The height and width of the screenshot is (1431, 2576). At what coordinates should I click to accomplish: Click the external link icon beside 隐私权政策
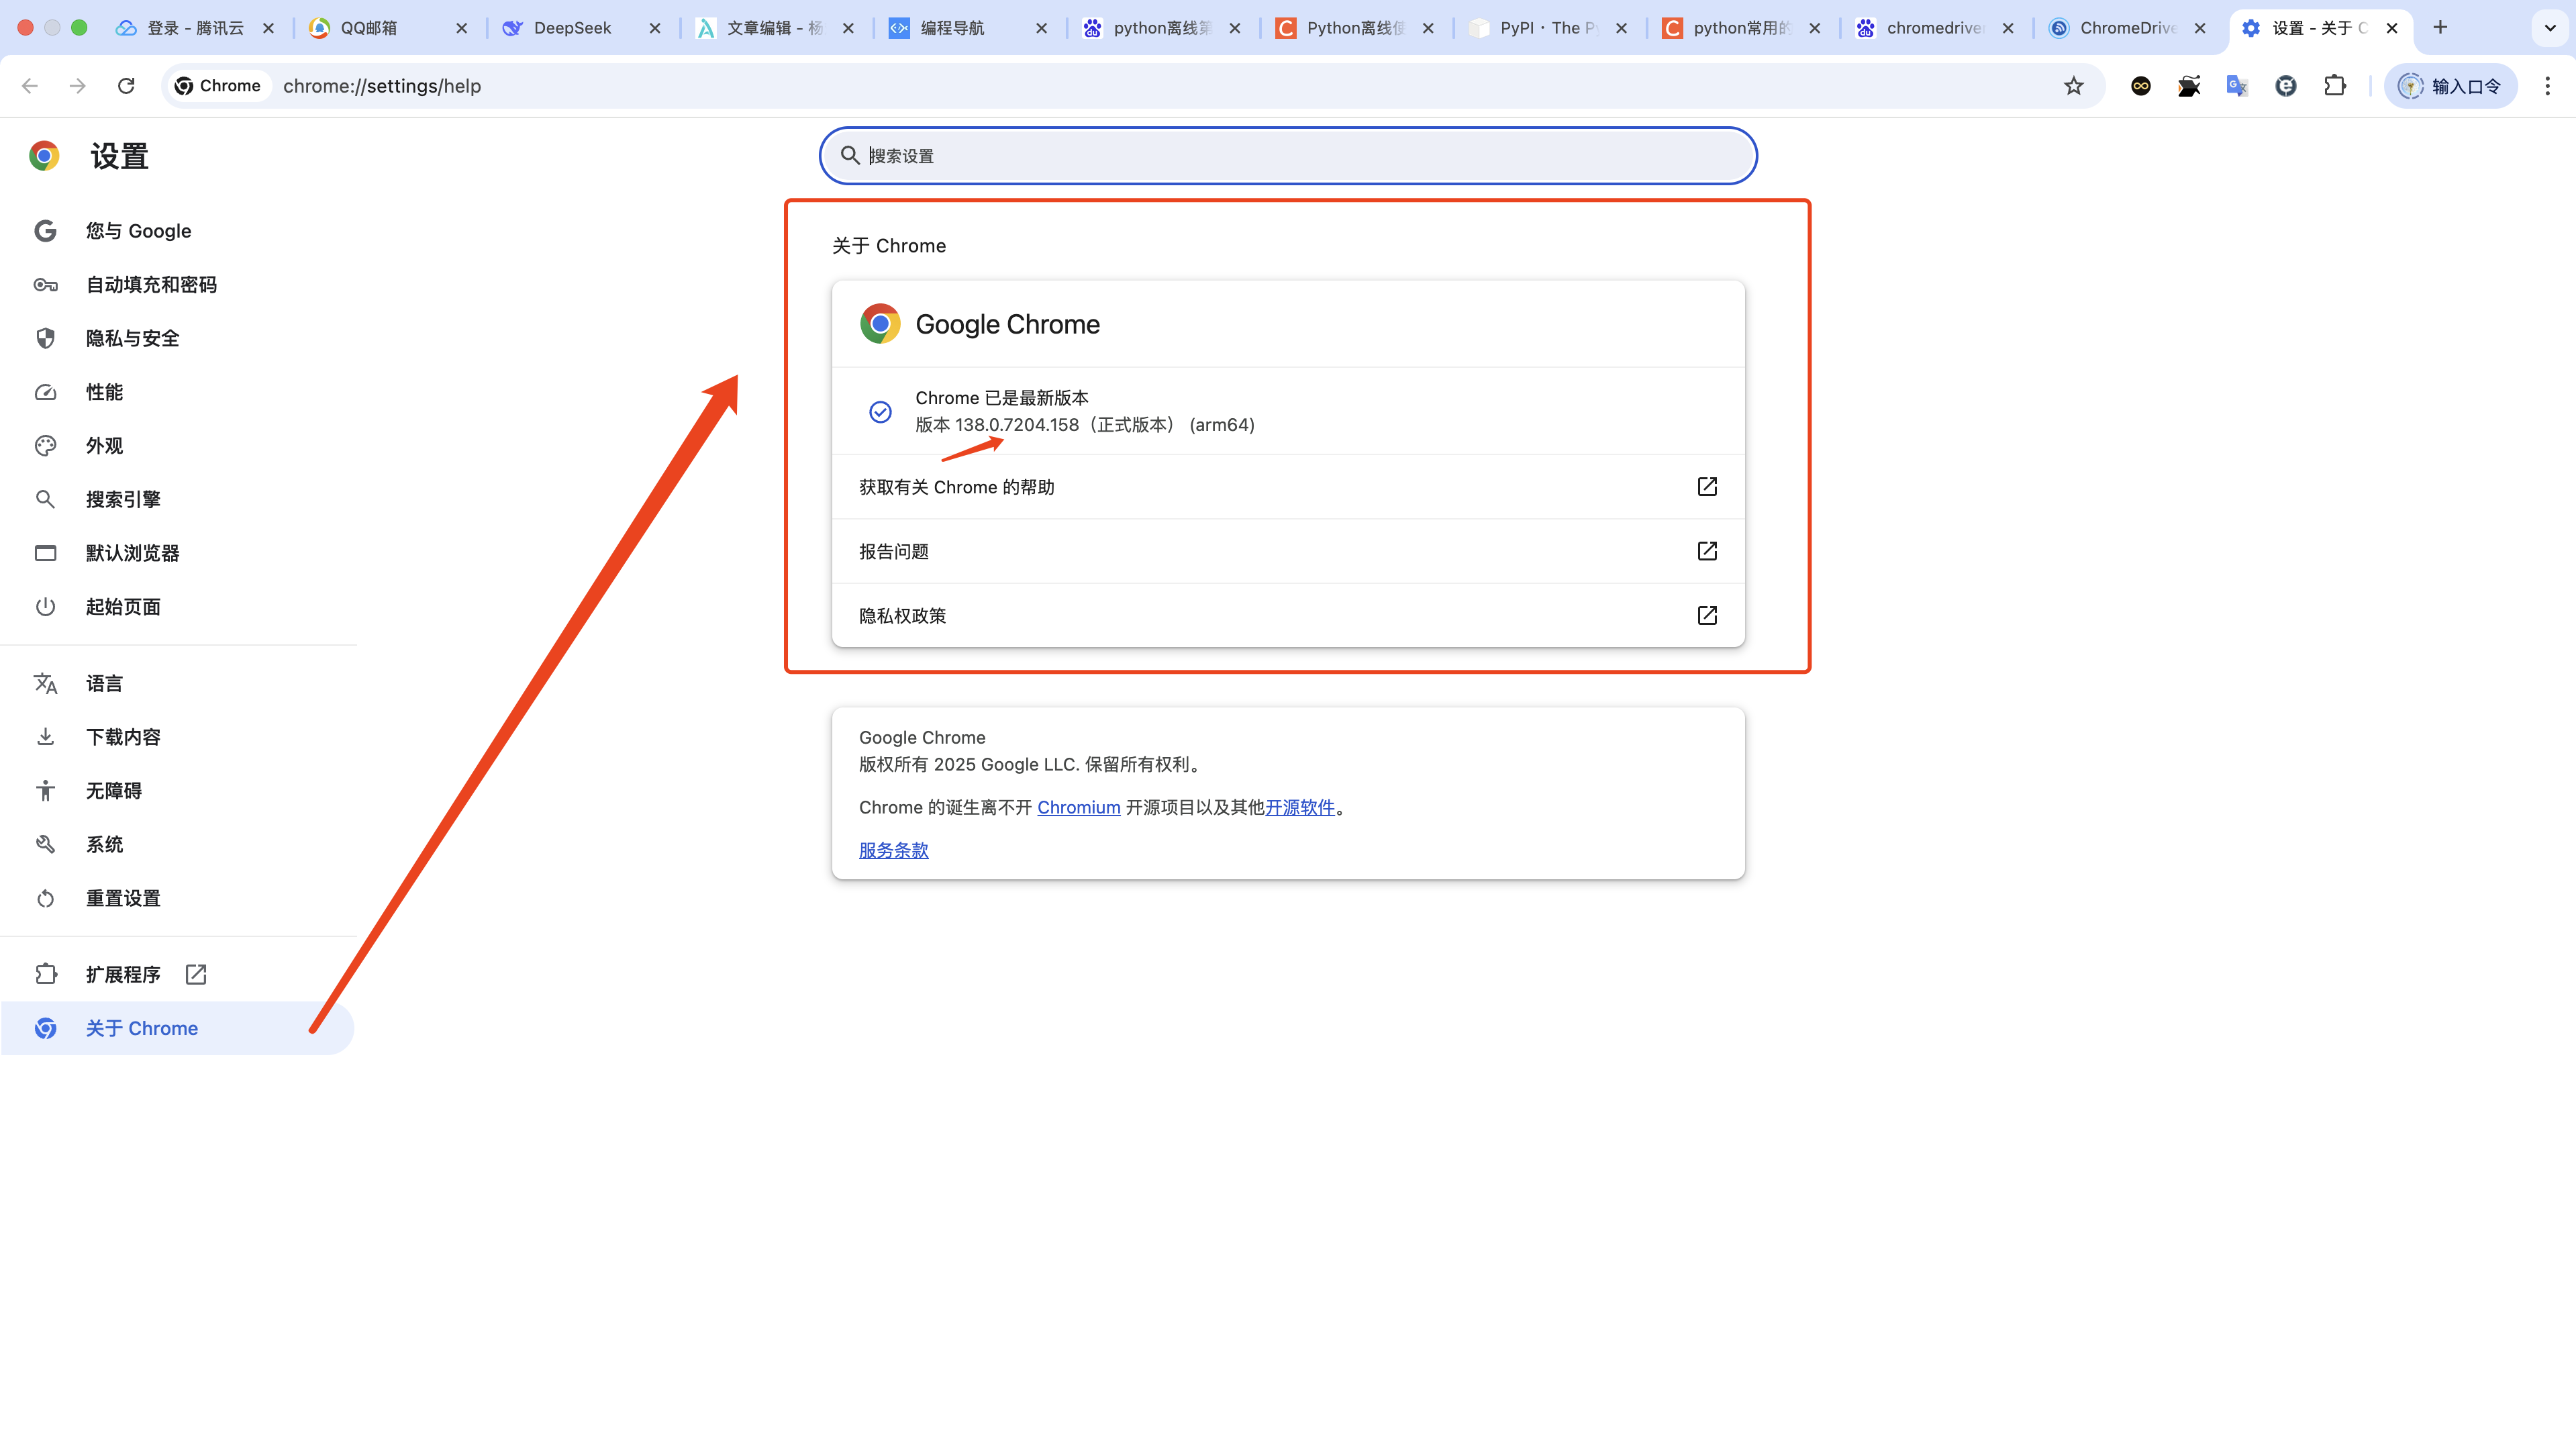tap(1707, 615)
